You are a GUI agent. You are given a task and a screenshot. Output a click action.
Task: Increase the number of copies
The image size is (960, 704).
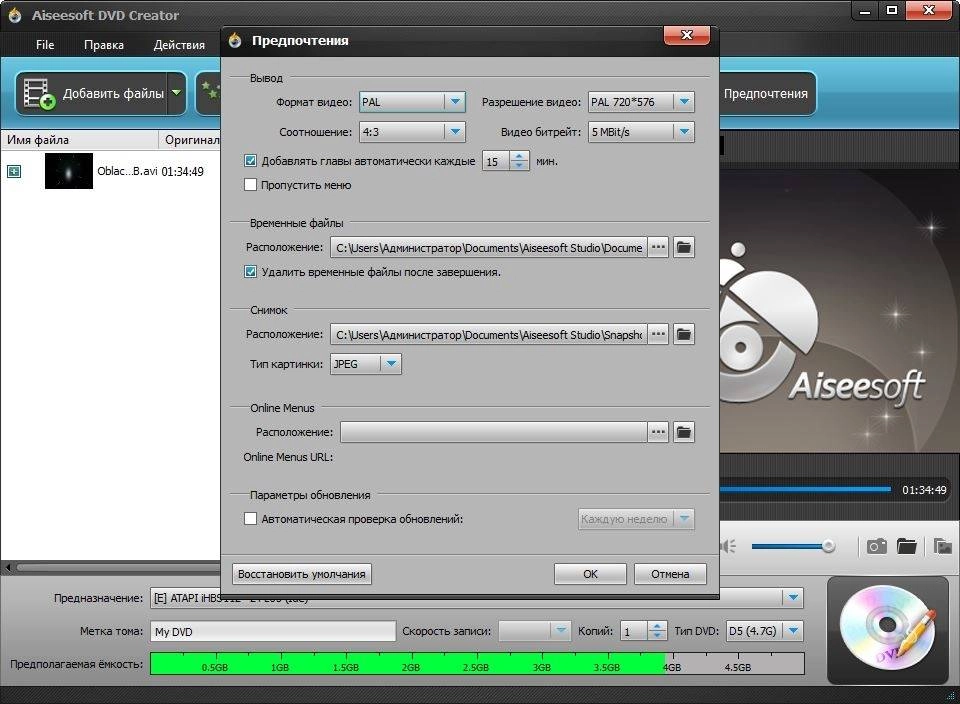(x=657, y=626)
